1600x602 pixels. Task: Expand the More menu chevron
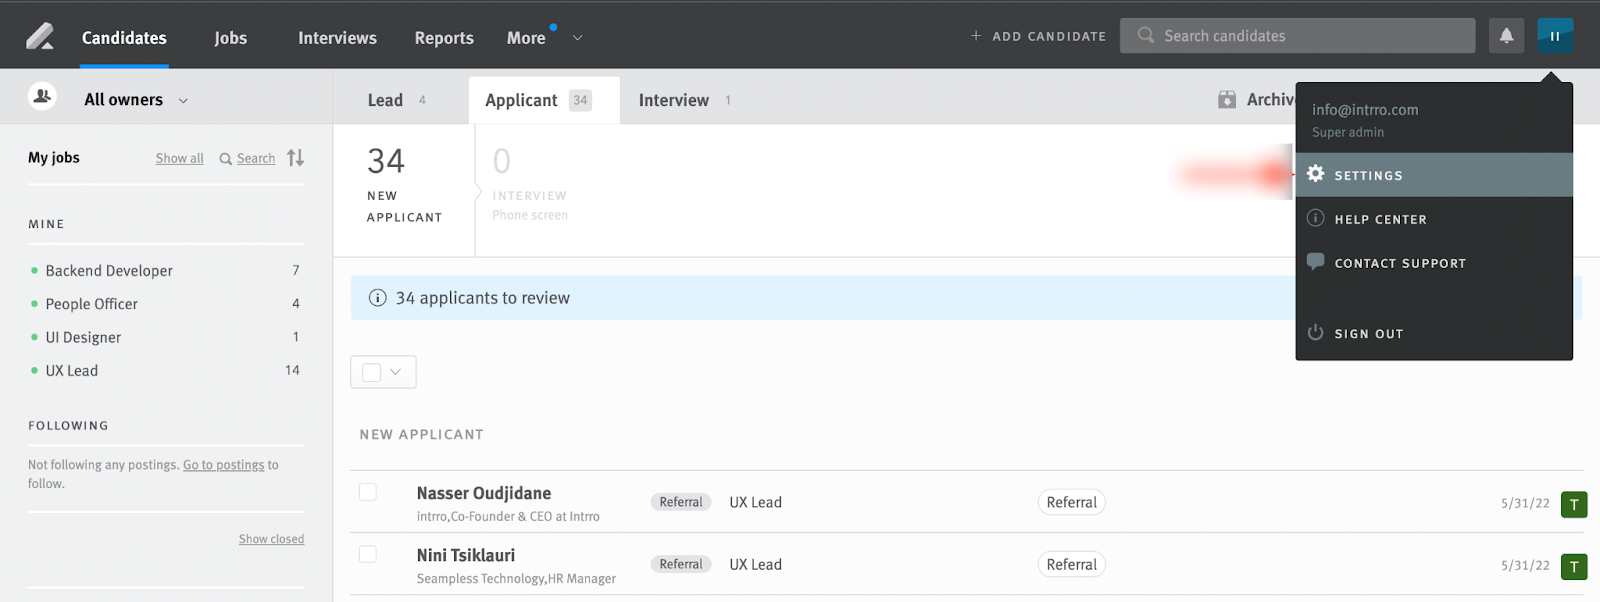(x=577, y=38)
